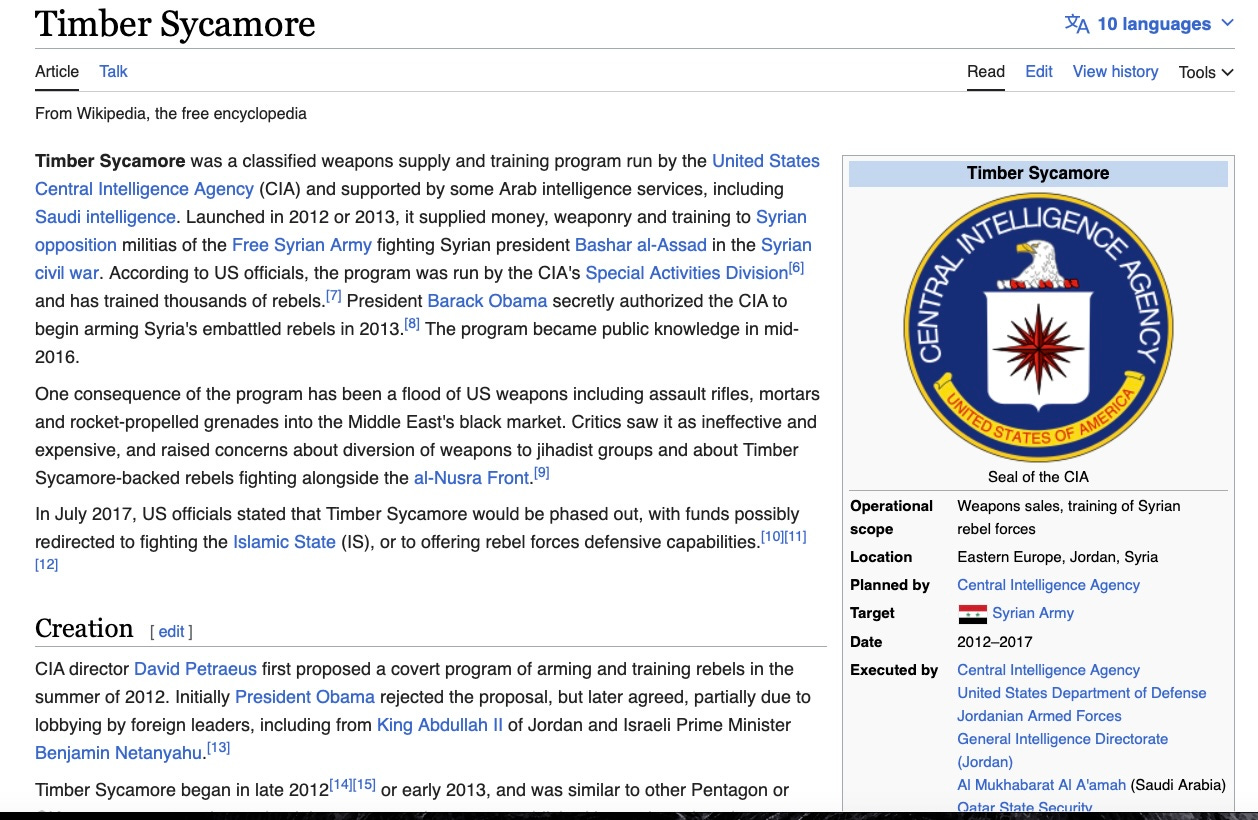Open Central Intelligence Agency under Executed by
The width and height of the screenshot is (1258, 820).
(1048, 670)
